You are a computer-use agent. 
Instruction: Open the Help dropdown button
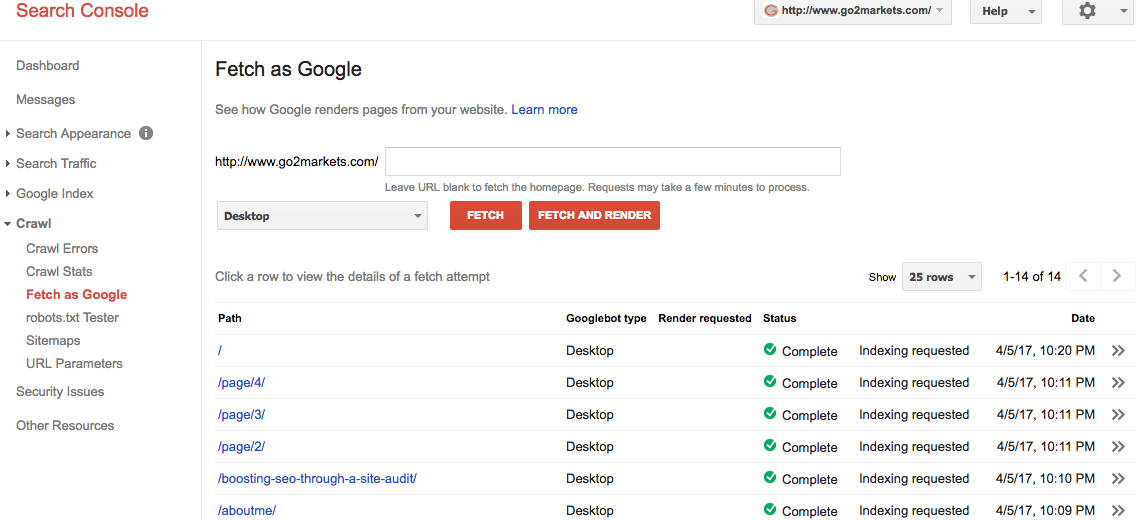(1006, 11)
